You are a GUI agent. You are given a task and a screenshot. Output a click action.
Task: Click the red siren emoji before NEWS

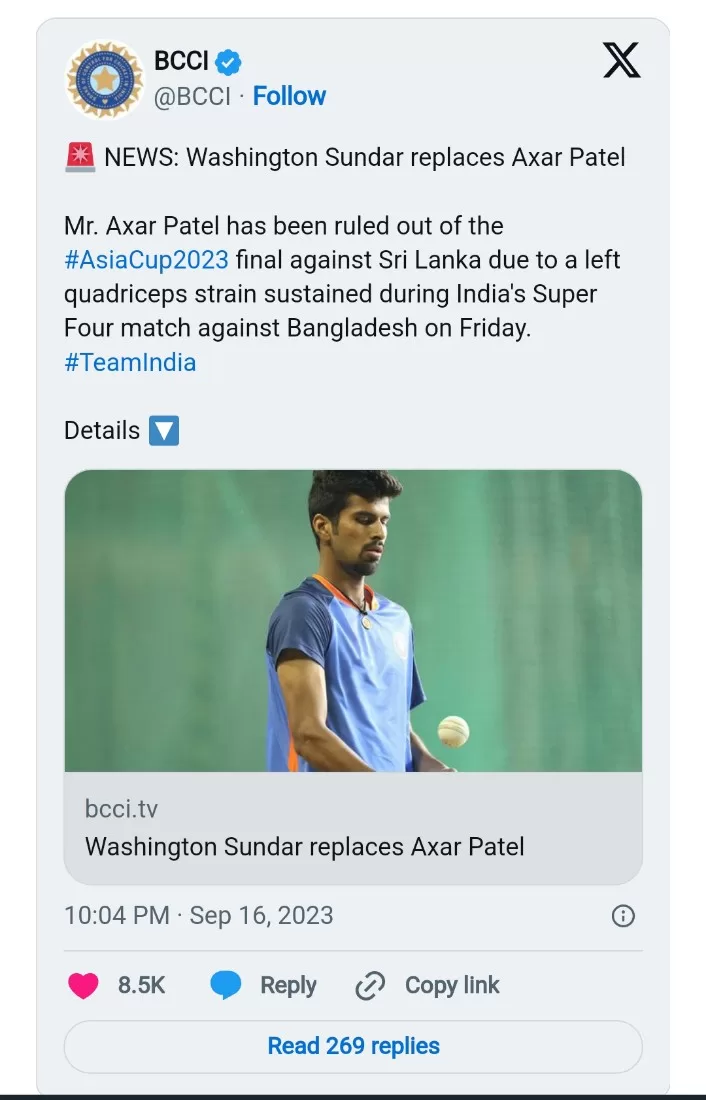80,157
